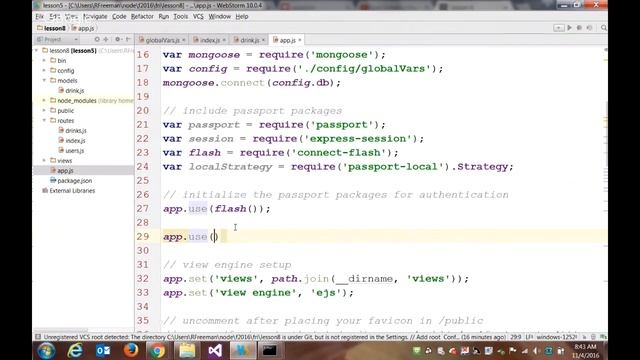Open the Refactor menu
The image size is (640, 360).
tap(142, 17)
